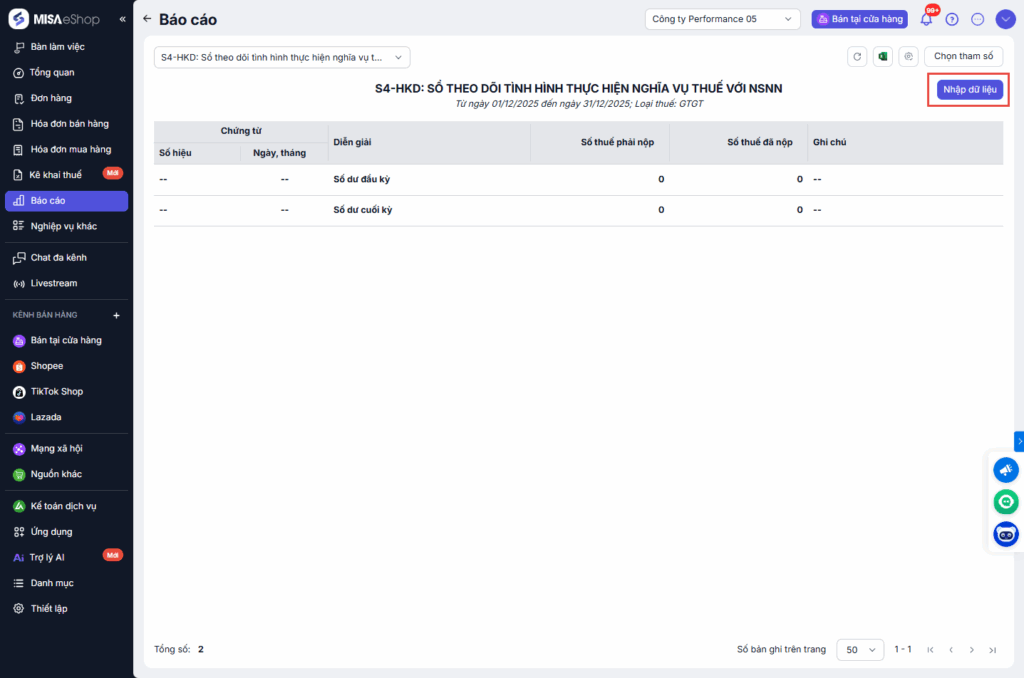This screenshot has width=1024, height=678.
Task: Open the user avatar menu
Action: [x=1005, y=20]
